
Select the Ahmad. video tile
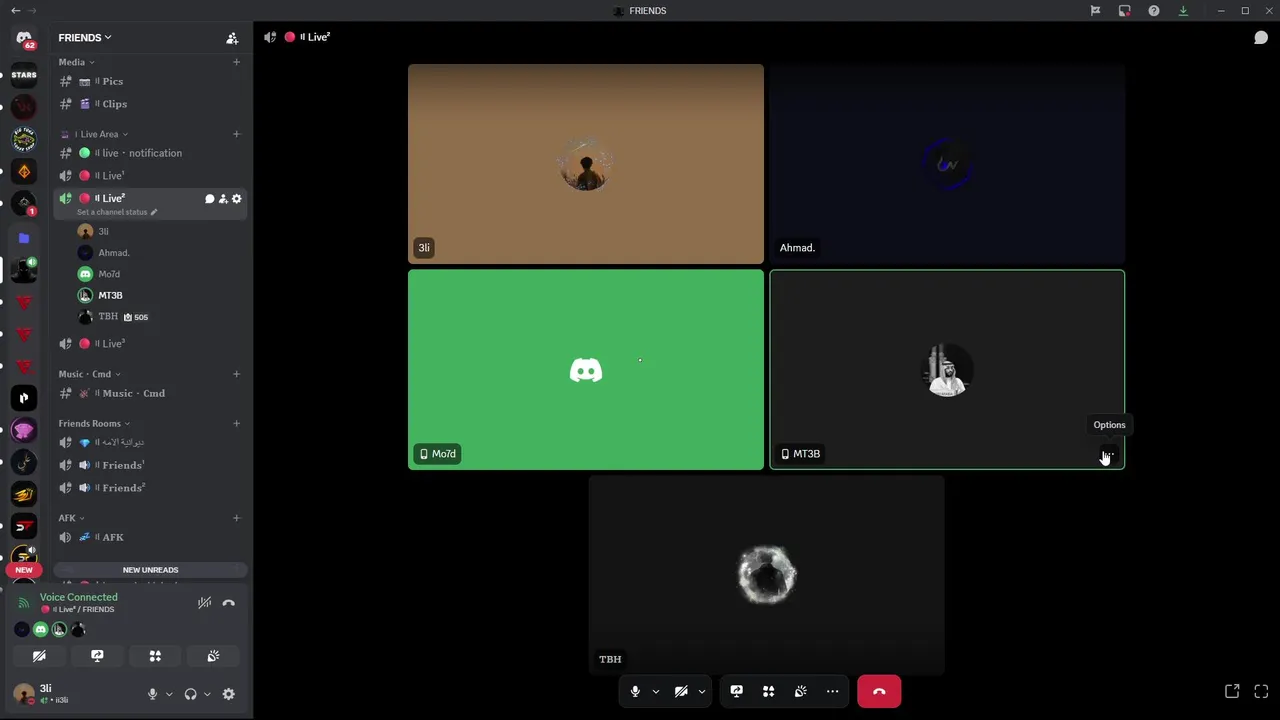click(x=947, y=164)
